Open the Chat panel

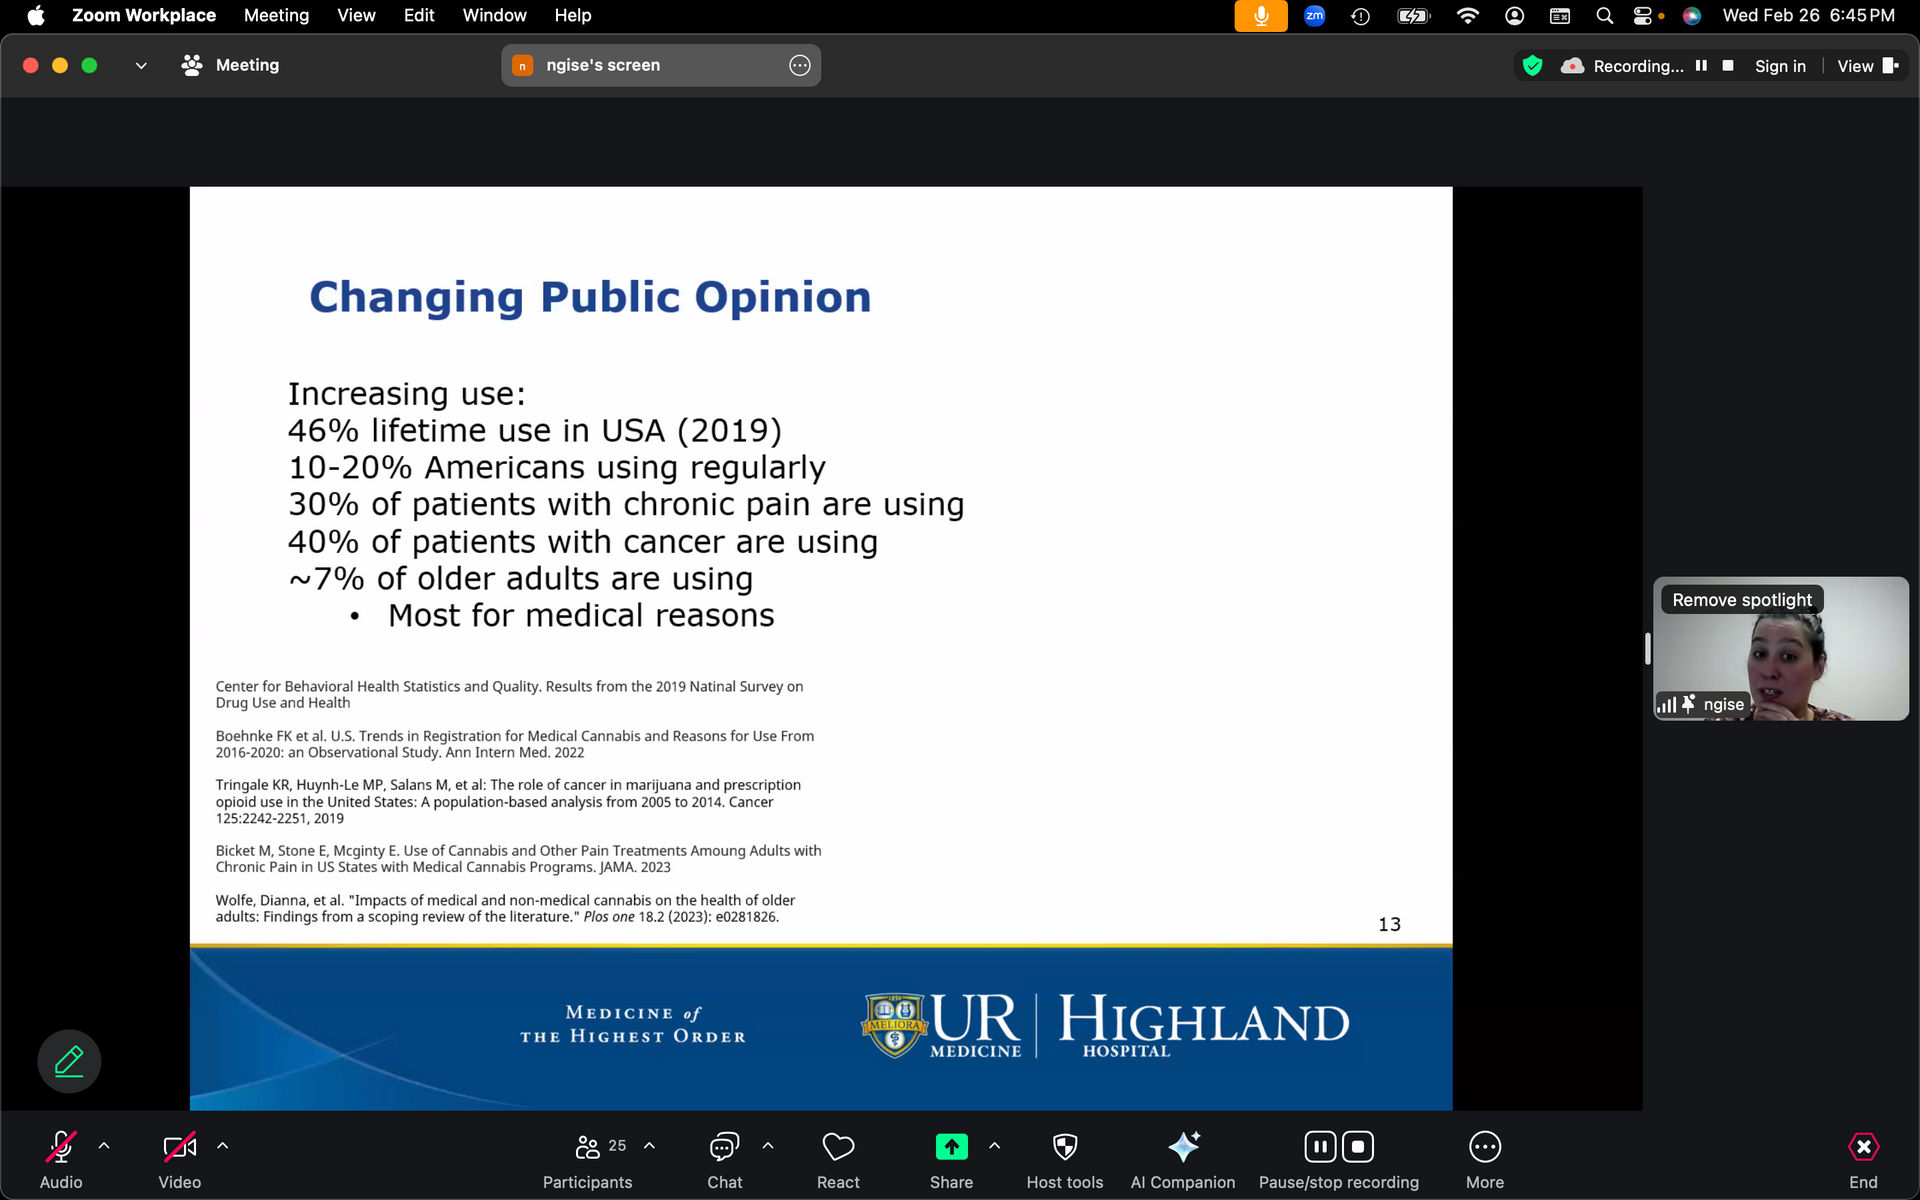pos(724,1147)
